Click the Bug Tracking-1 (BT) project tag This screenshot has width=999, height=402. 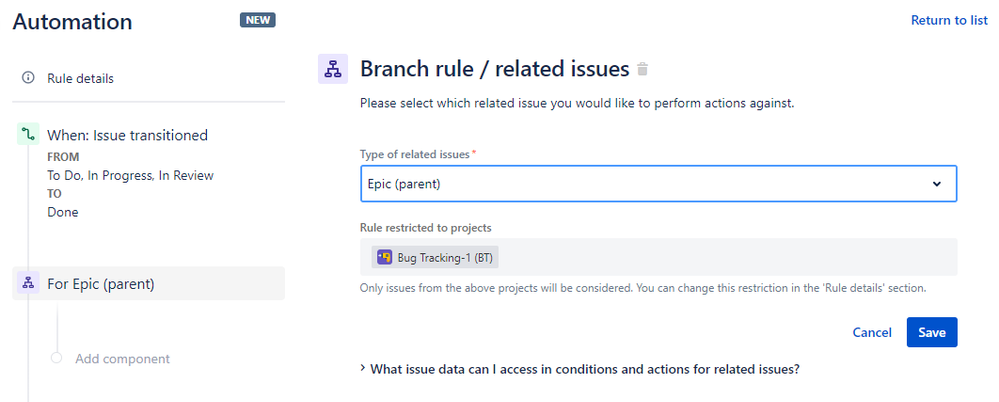[436, 257]
